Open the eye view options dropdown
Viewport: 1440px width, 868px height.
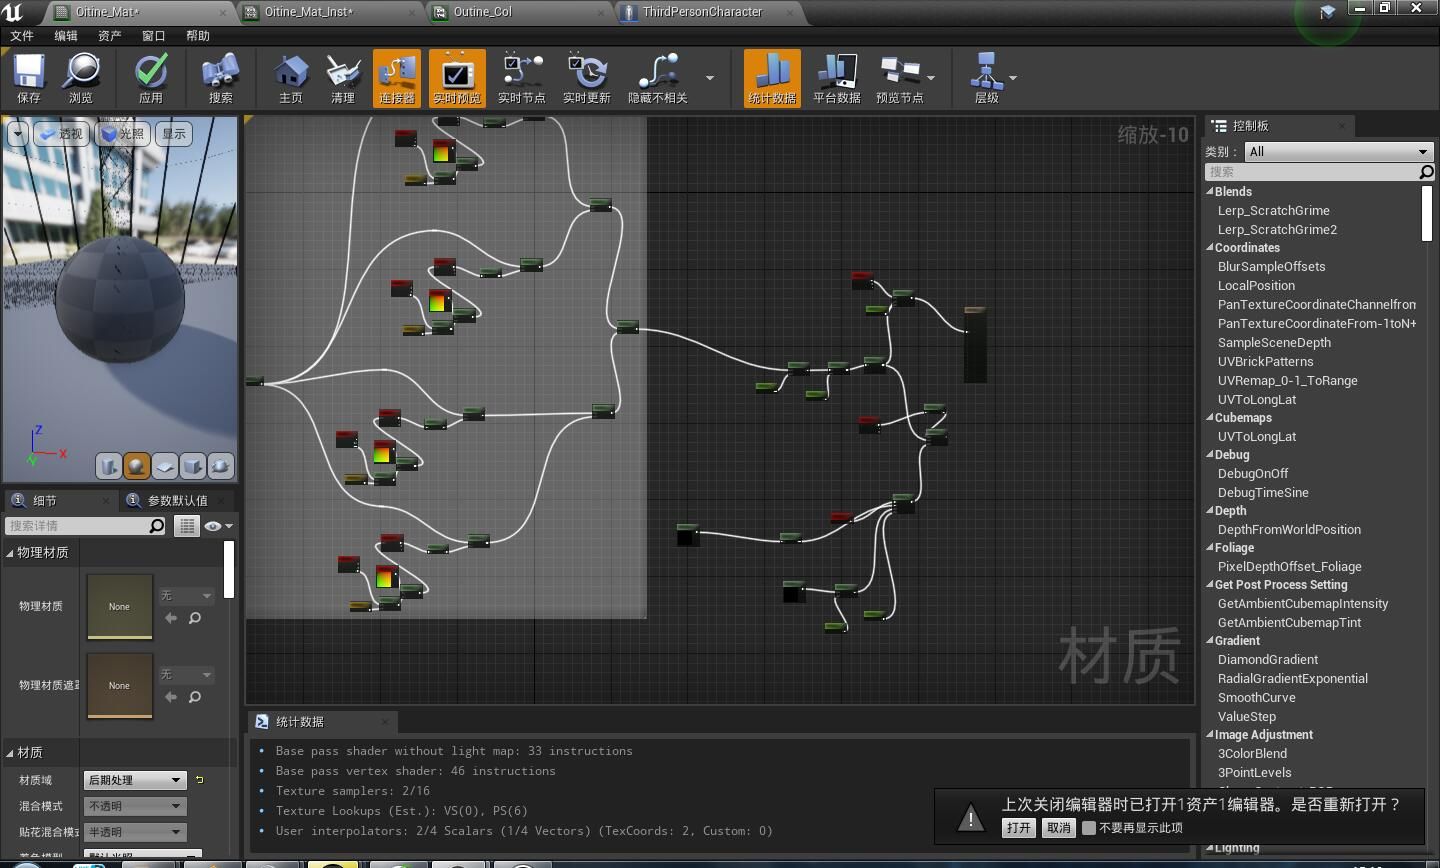[218, 526]
